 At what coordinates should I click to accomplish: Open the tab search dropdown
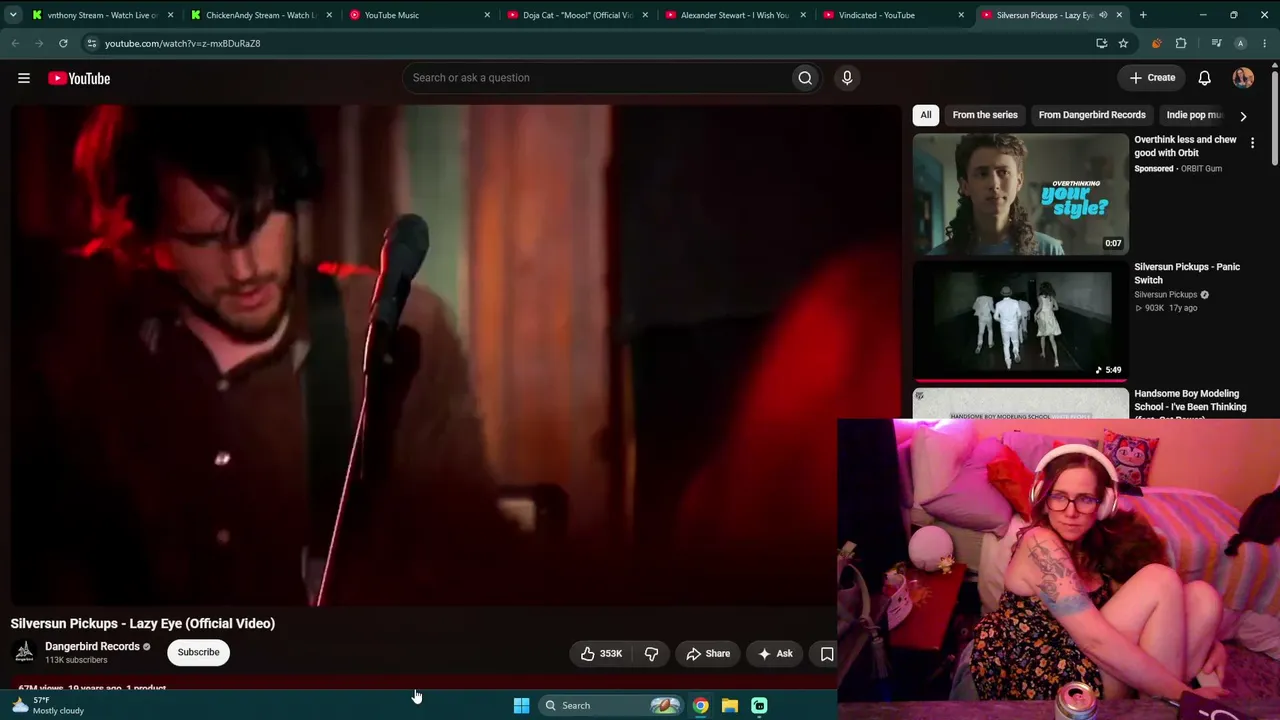[x=13, y=15]
